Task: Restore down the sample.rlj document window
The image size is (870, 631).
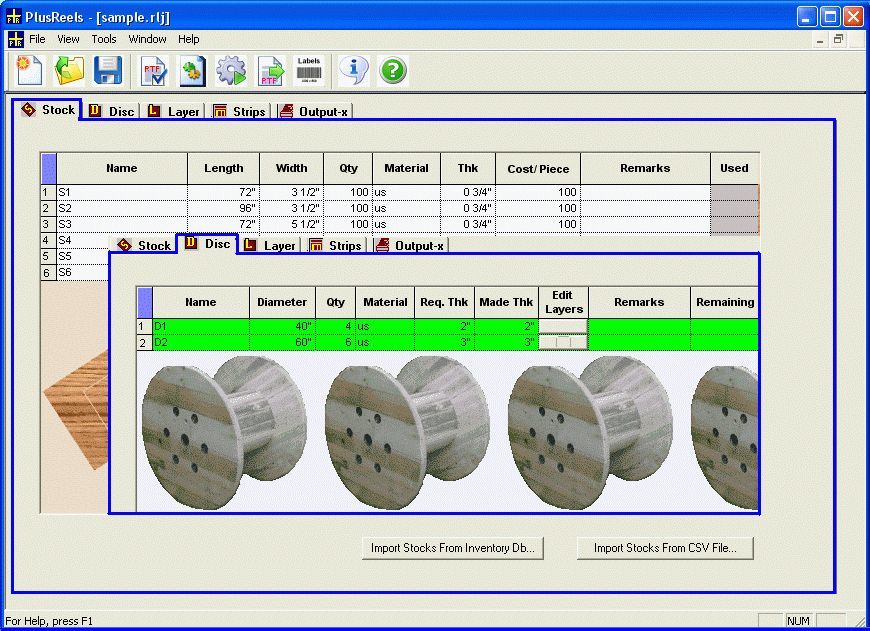Action: tap(838, 39)
